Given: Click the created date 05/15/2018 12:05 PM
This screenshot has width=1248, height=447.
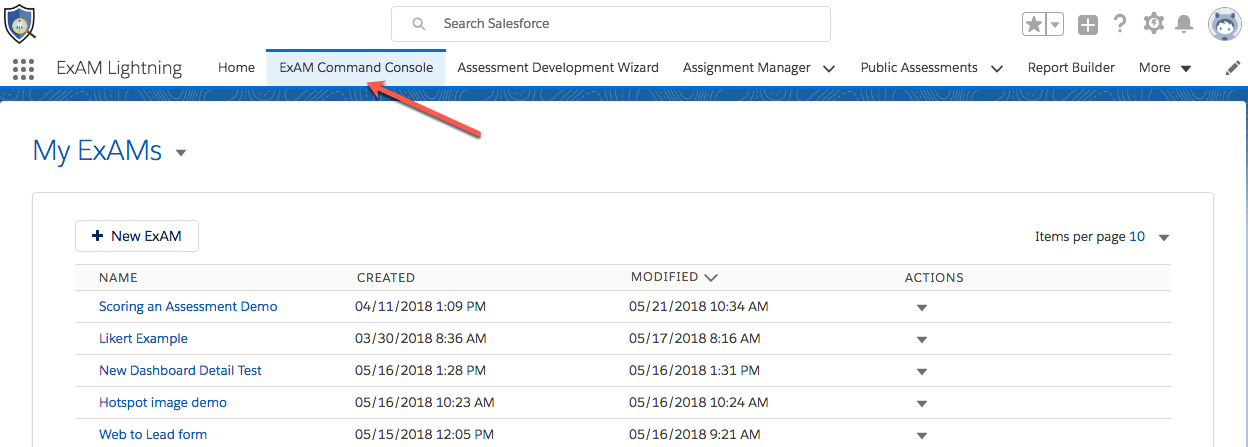Looking at the screenshot, I should (425, 434).
